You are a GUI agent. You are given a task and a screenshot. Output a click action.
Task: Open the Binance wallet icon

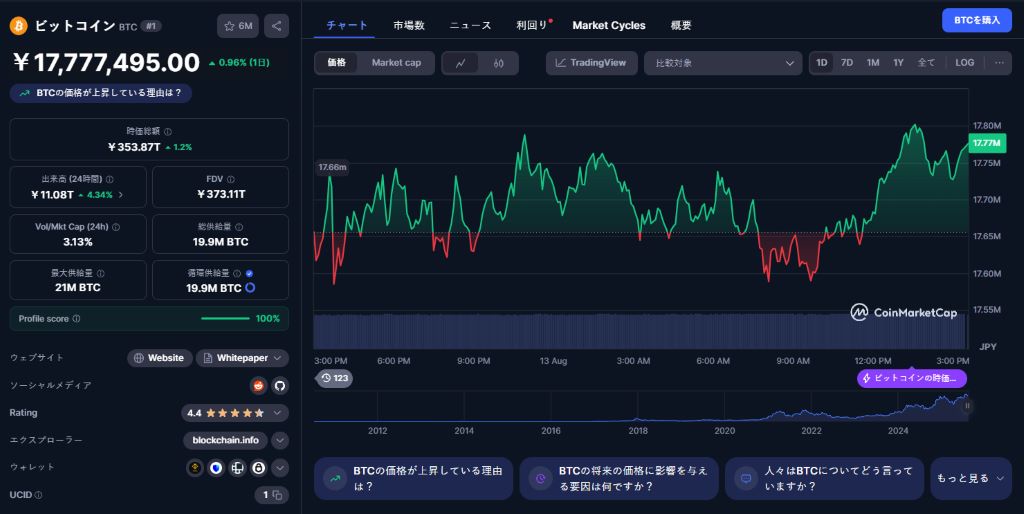pos(195,468)
